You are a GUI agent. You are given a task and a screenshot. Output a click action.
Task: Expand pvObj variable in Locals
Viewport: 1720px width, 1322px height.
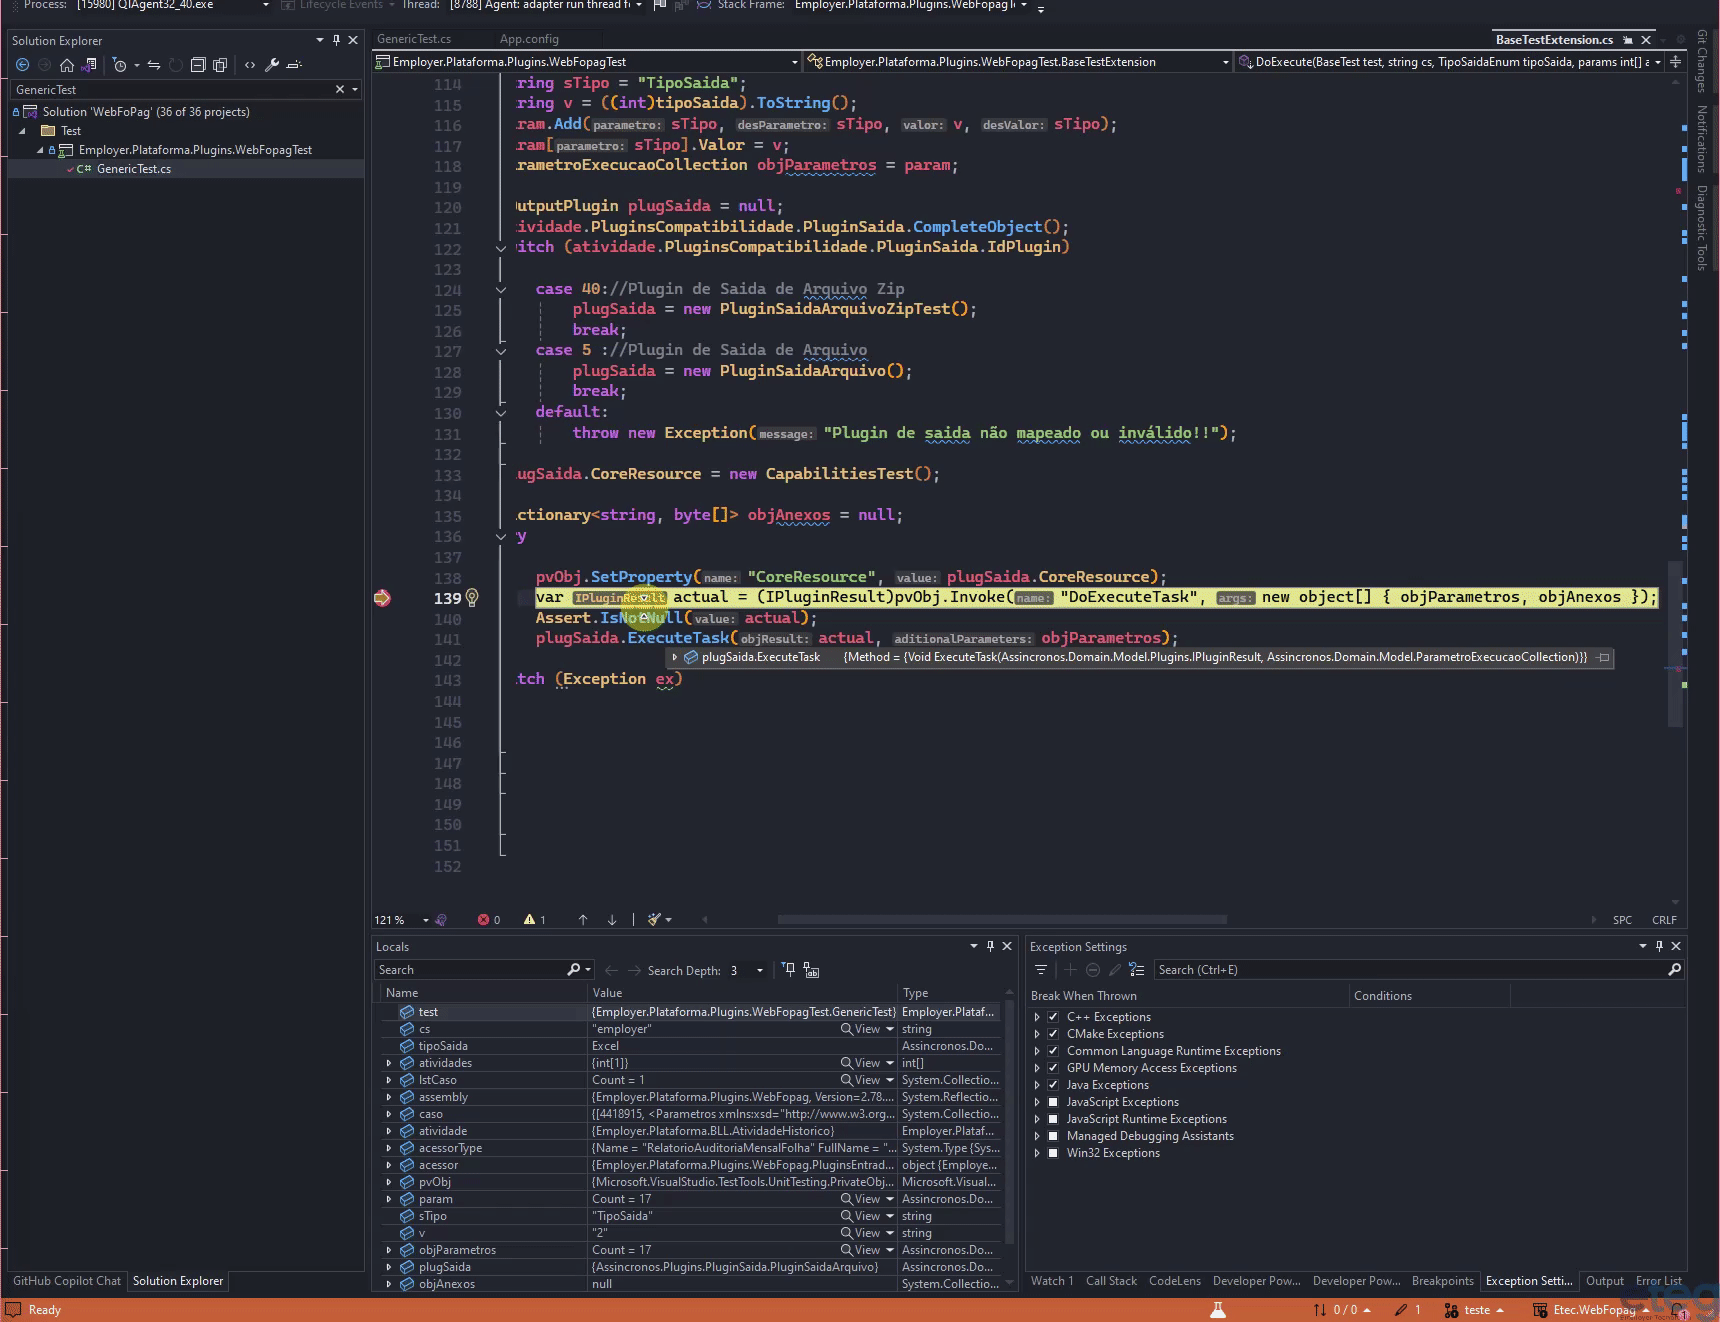389,1182
